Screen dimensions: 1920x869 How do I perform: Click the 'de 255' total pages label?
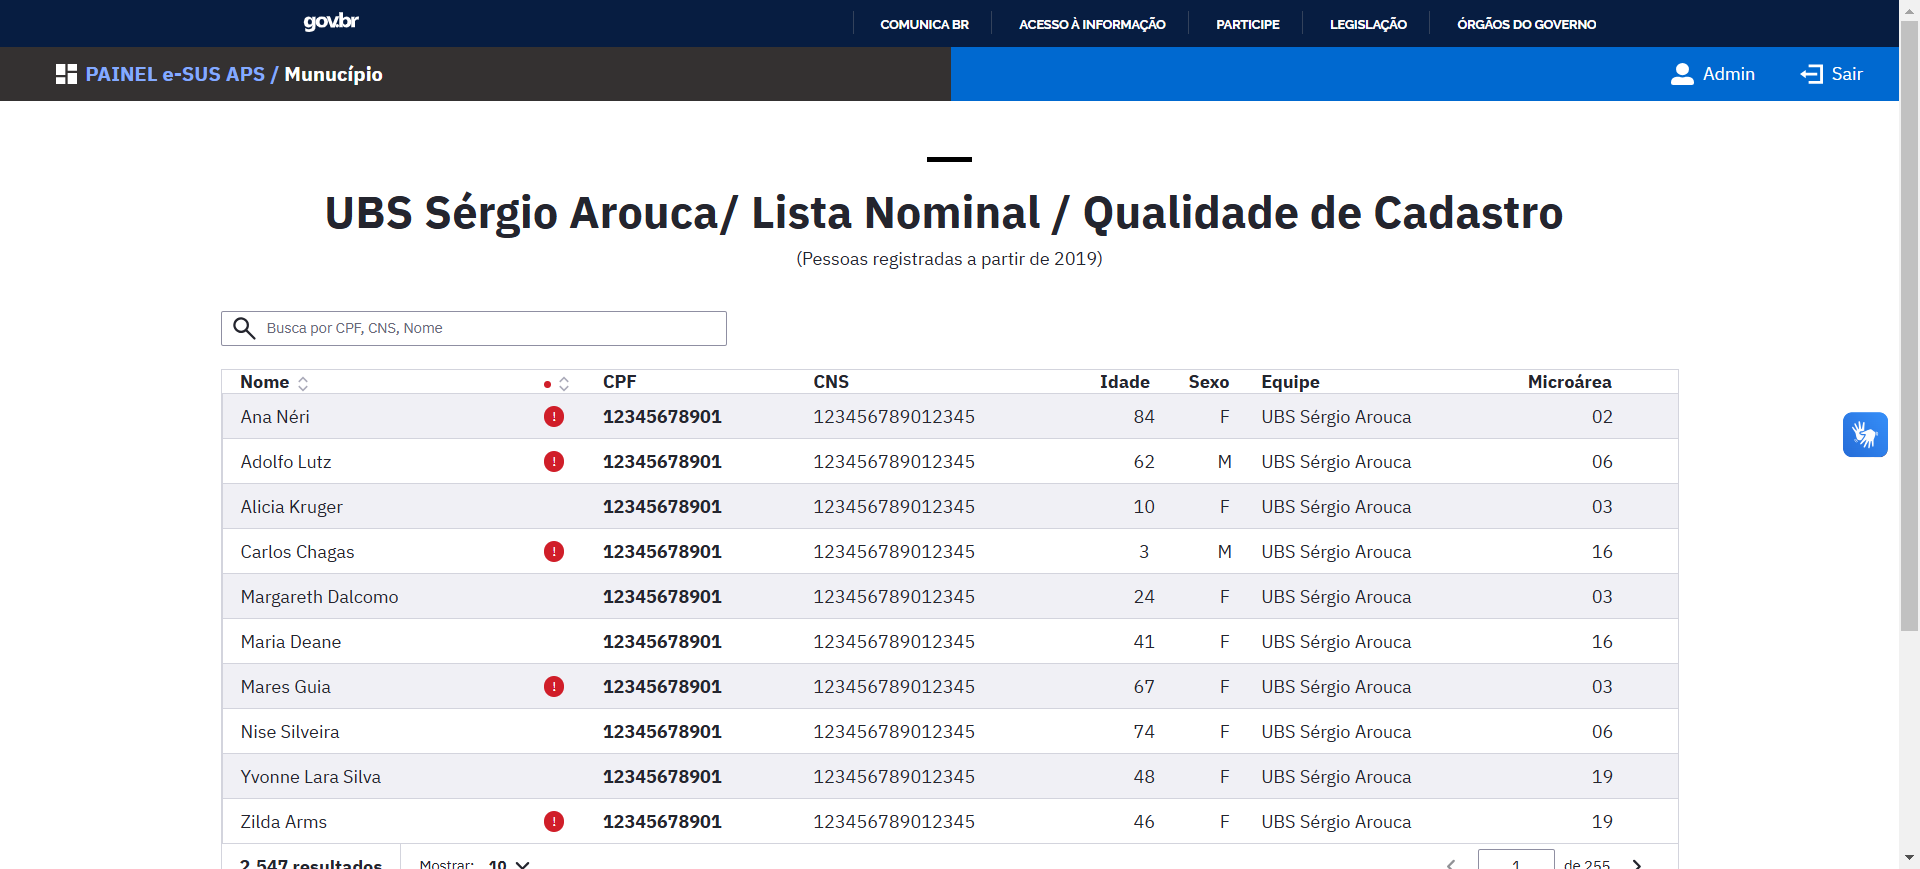point(1587,863)
